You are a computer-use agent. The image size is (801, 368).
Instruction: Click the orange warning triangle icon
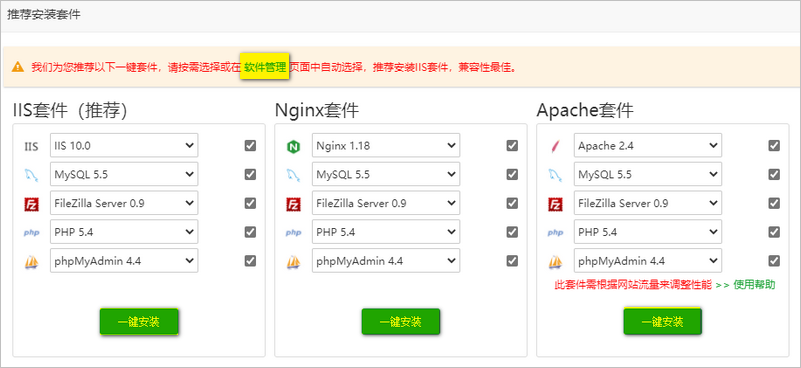pyautogui.click(x=18, y=66)
